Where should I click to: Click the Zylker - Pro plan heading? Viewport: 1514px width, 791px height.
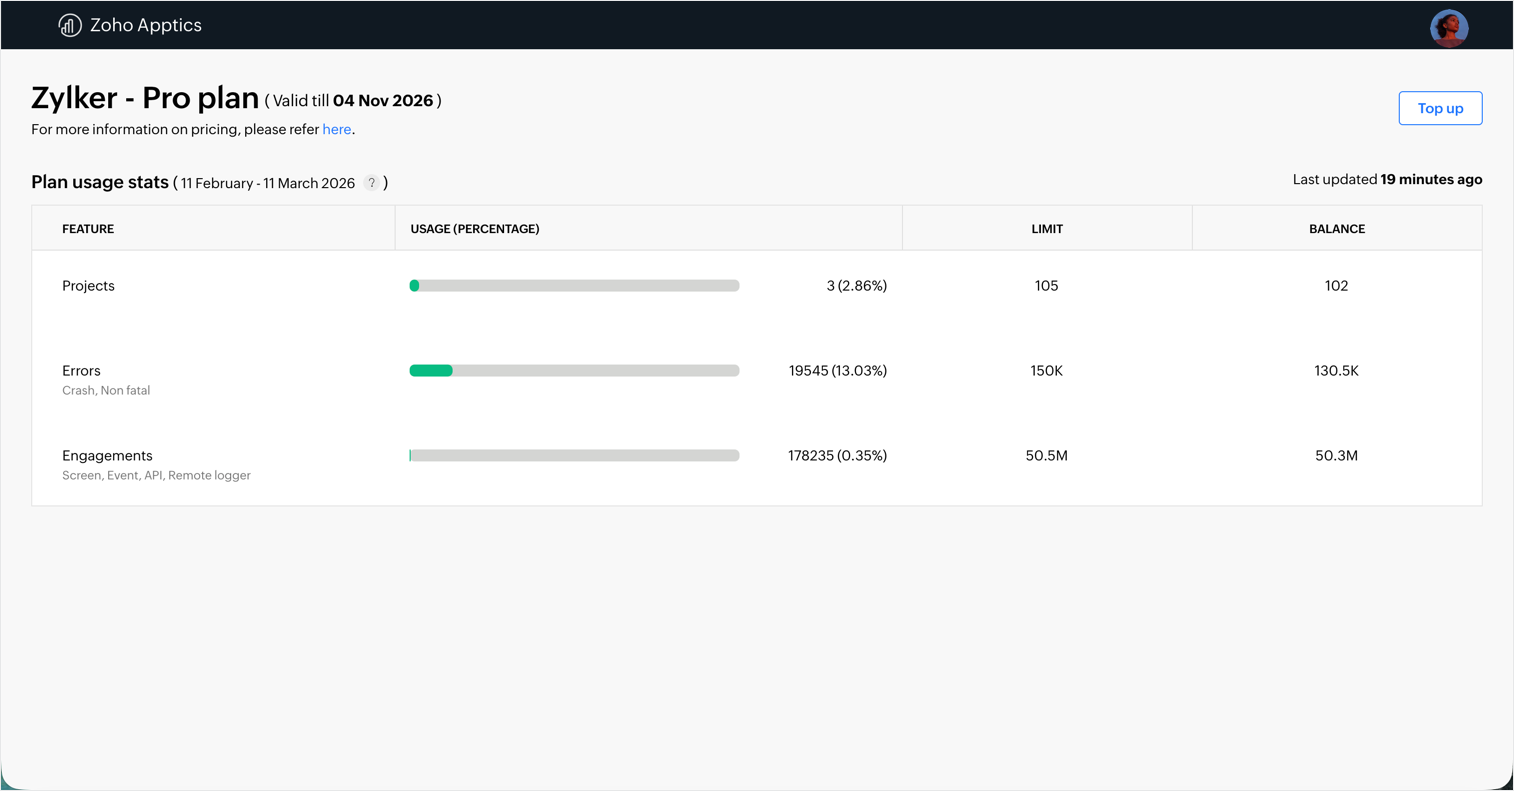click(145, 98)
